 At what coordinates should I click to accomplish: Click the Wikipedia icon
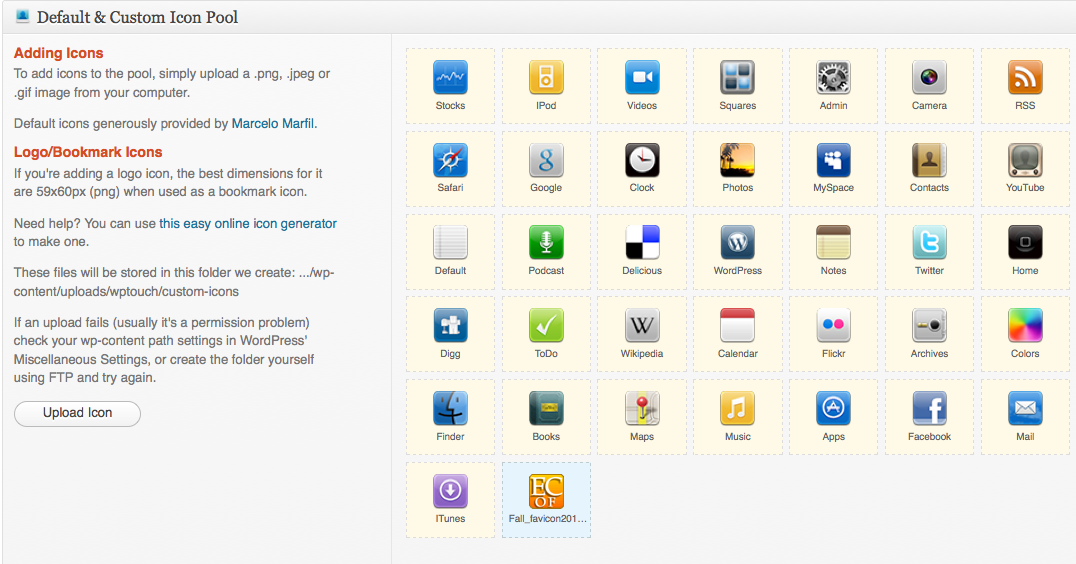tap(642, 326)
